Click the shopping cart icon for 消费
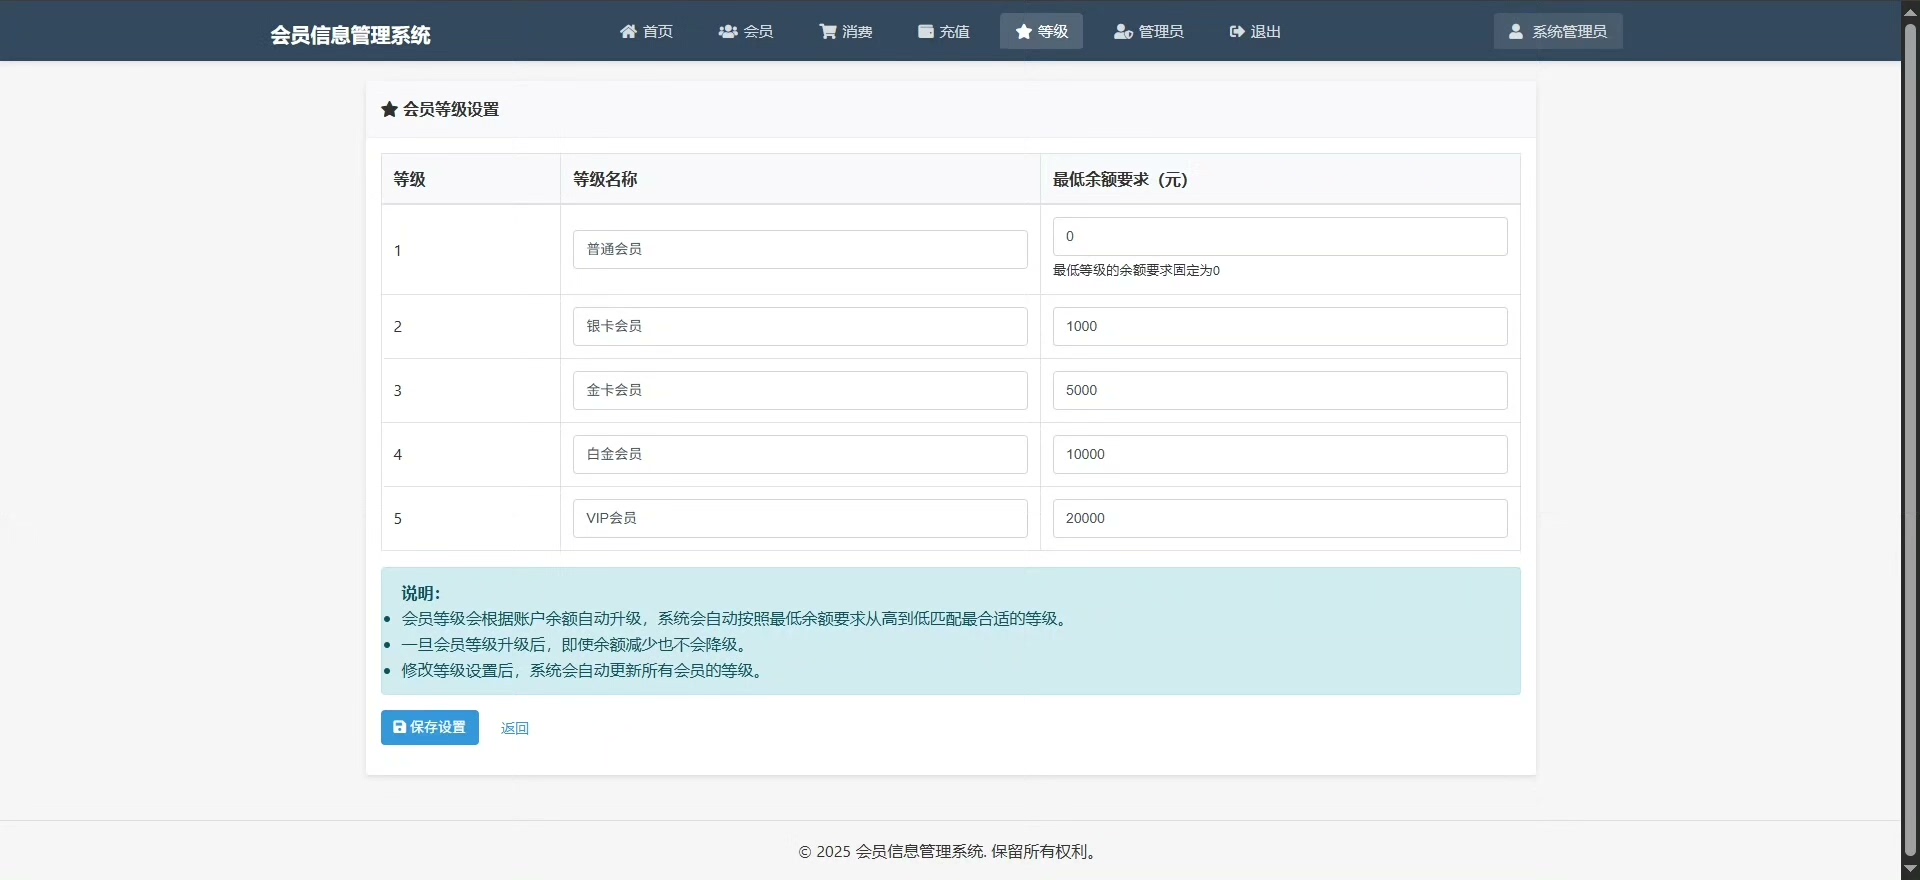 pyautogui.click(x=828, y=32)
